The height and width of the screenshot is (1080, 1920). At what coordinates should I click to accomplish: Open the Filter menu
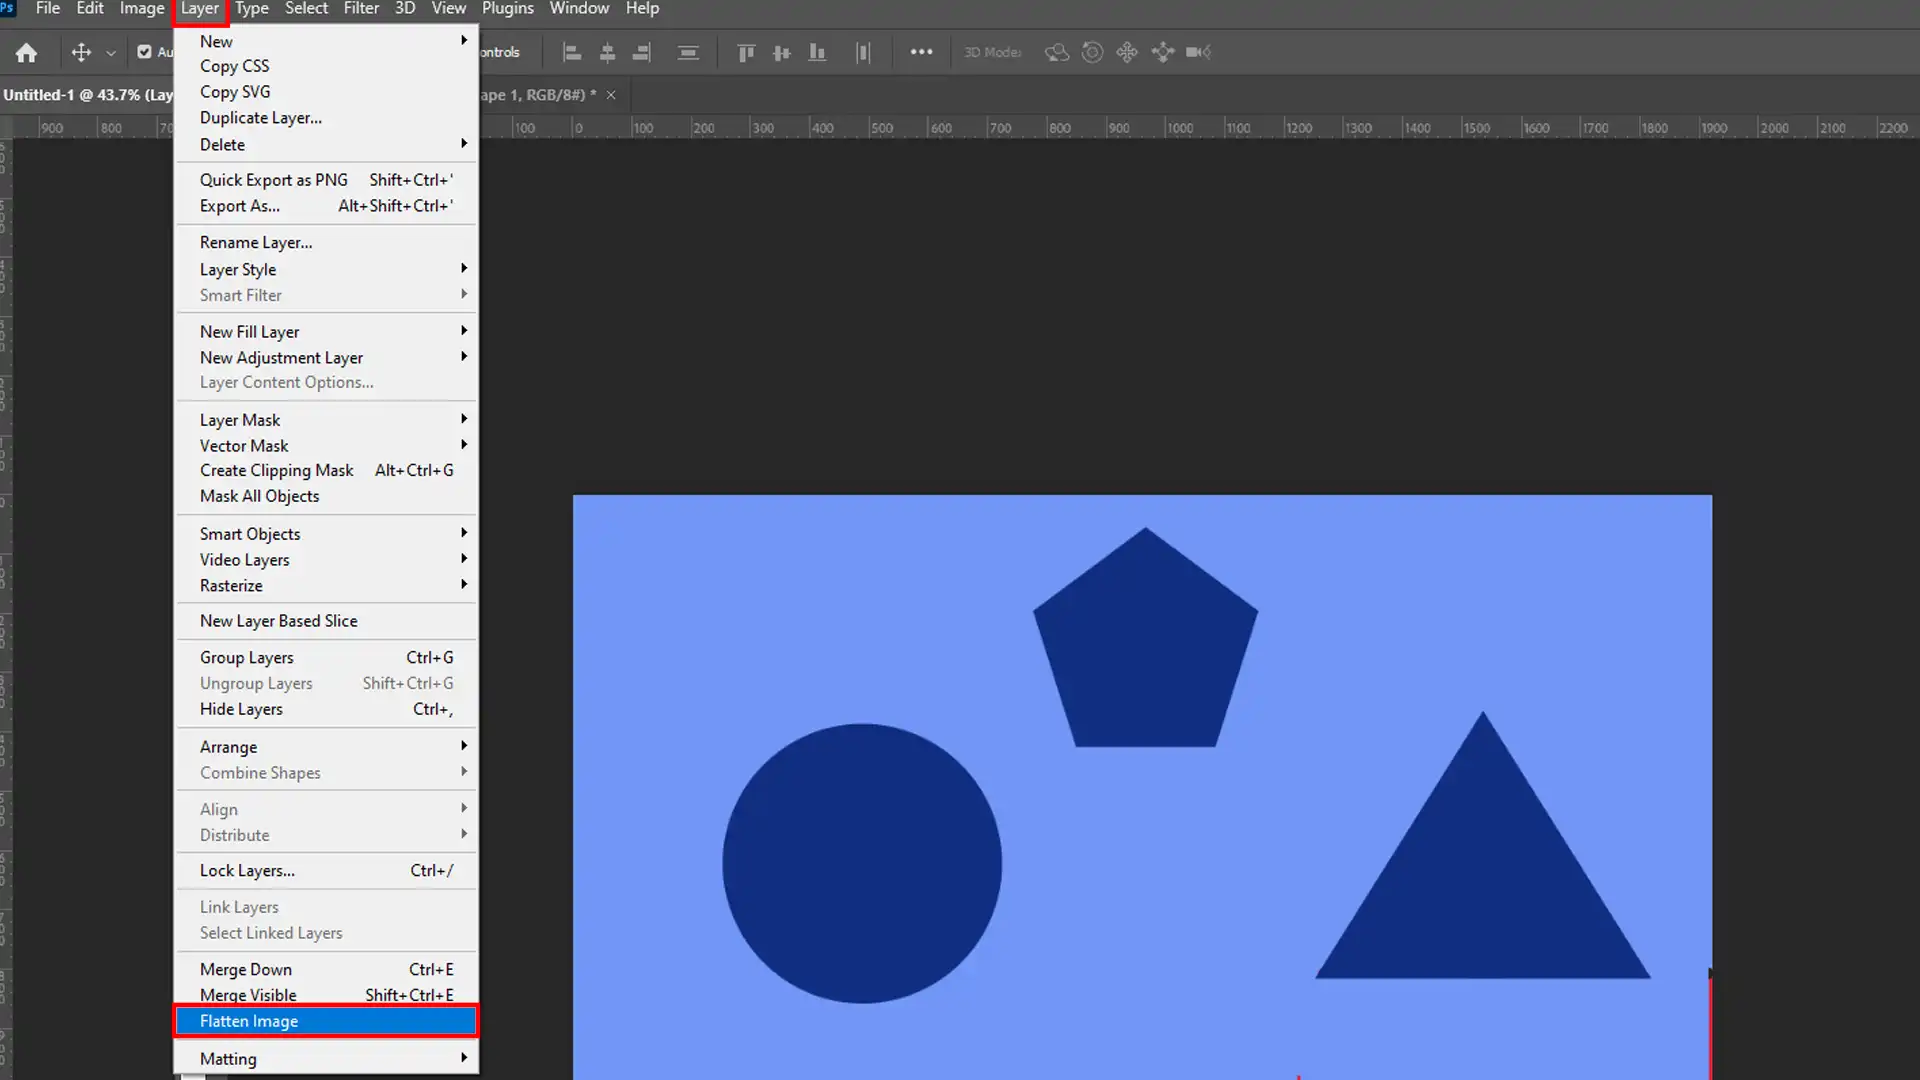pyautogui.click(x=361, y=9)
